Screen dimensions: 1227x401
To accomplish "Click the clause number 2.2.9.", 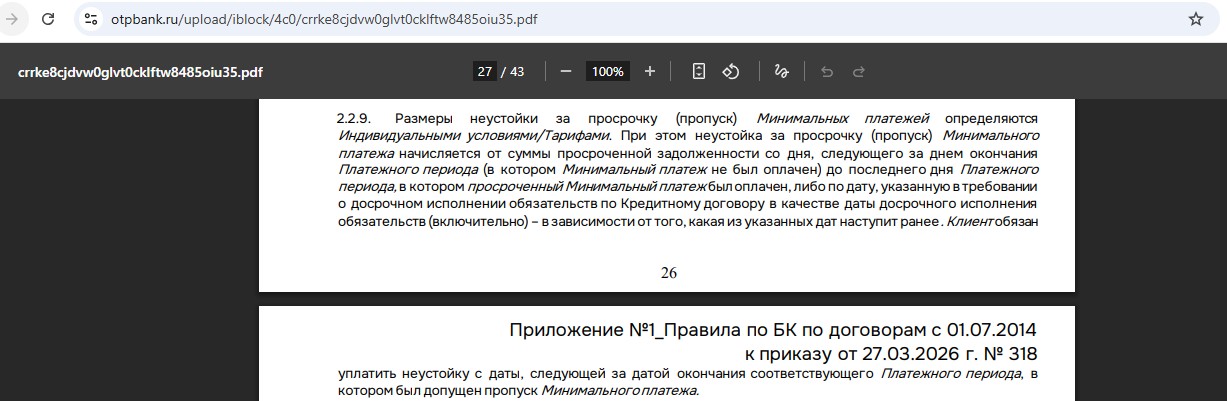I will 354,119.
